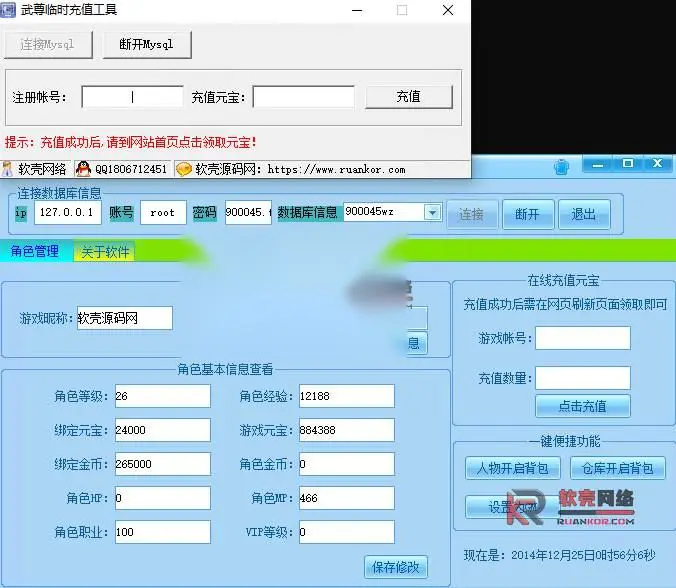Screen dimensions: 676x588
Task: Switch to the 关于软件 tab
Action: pyautogui.click(x=105, y=252)
